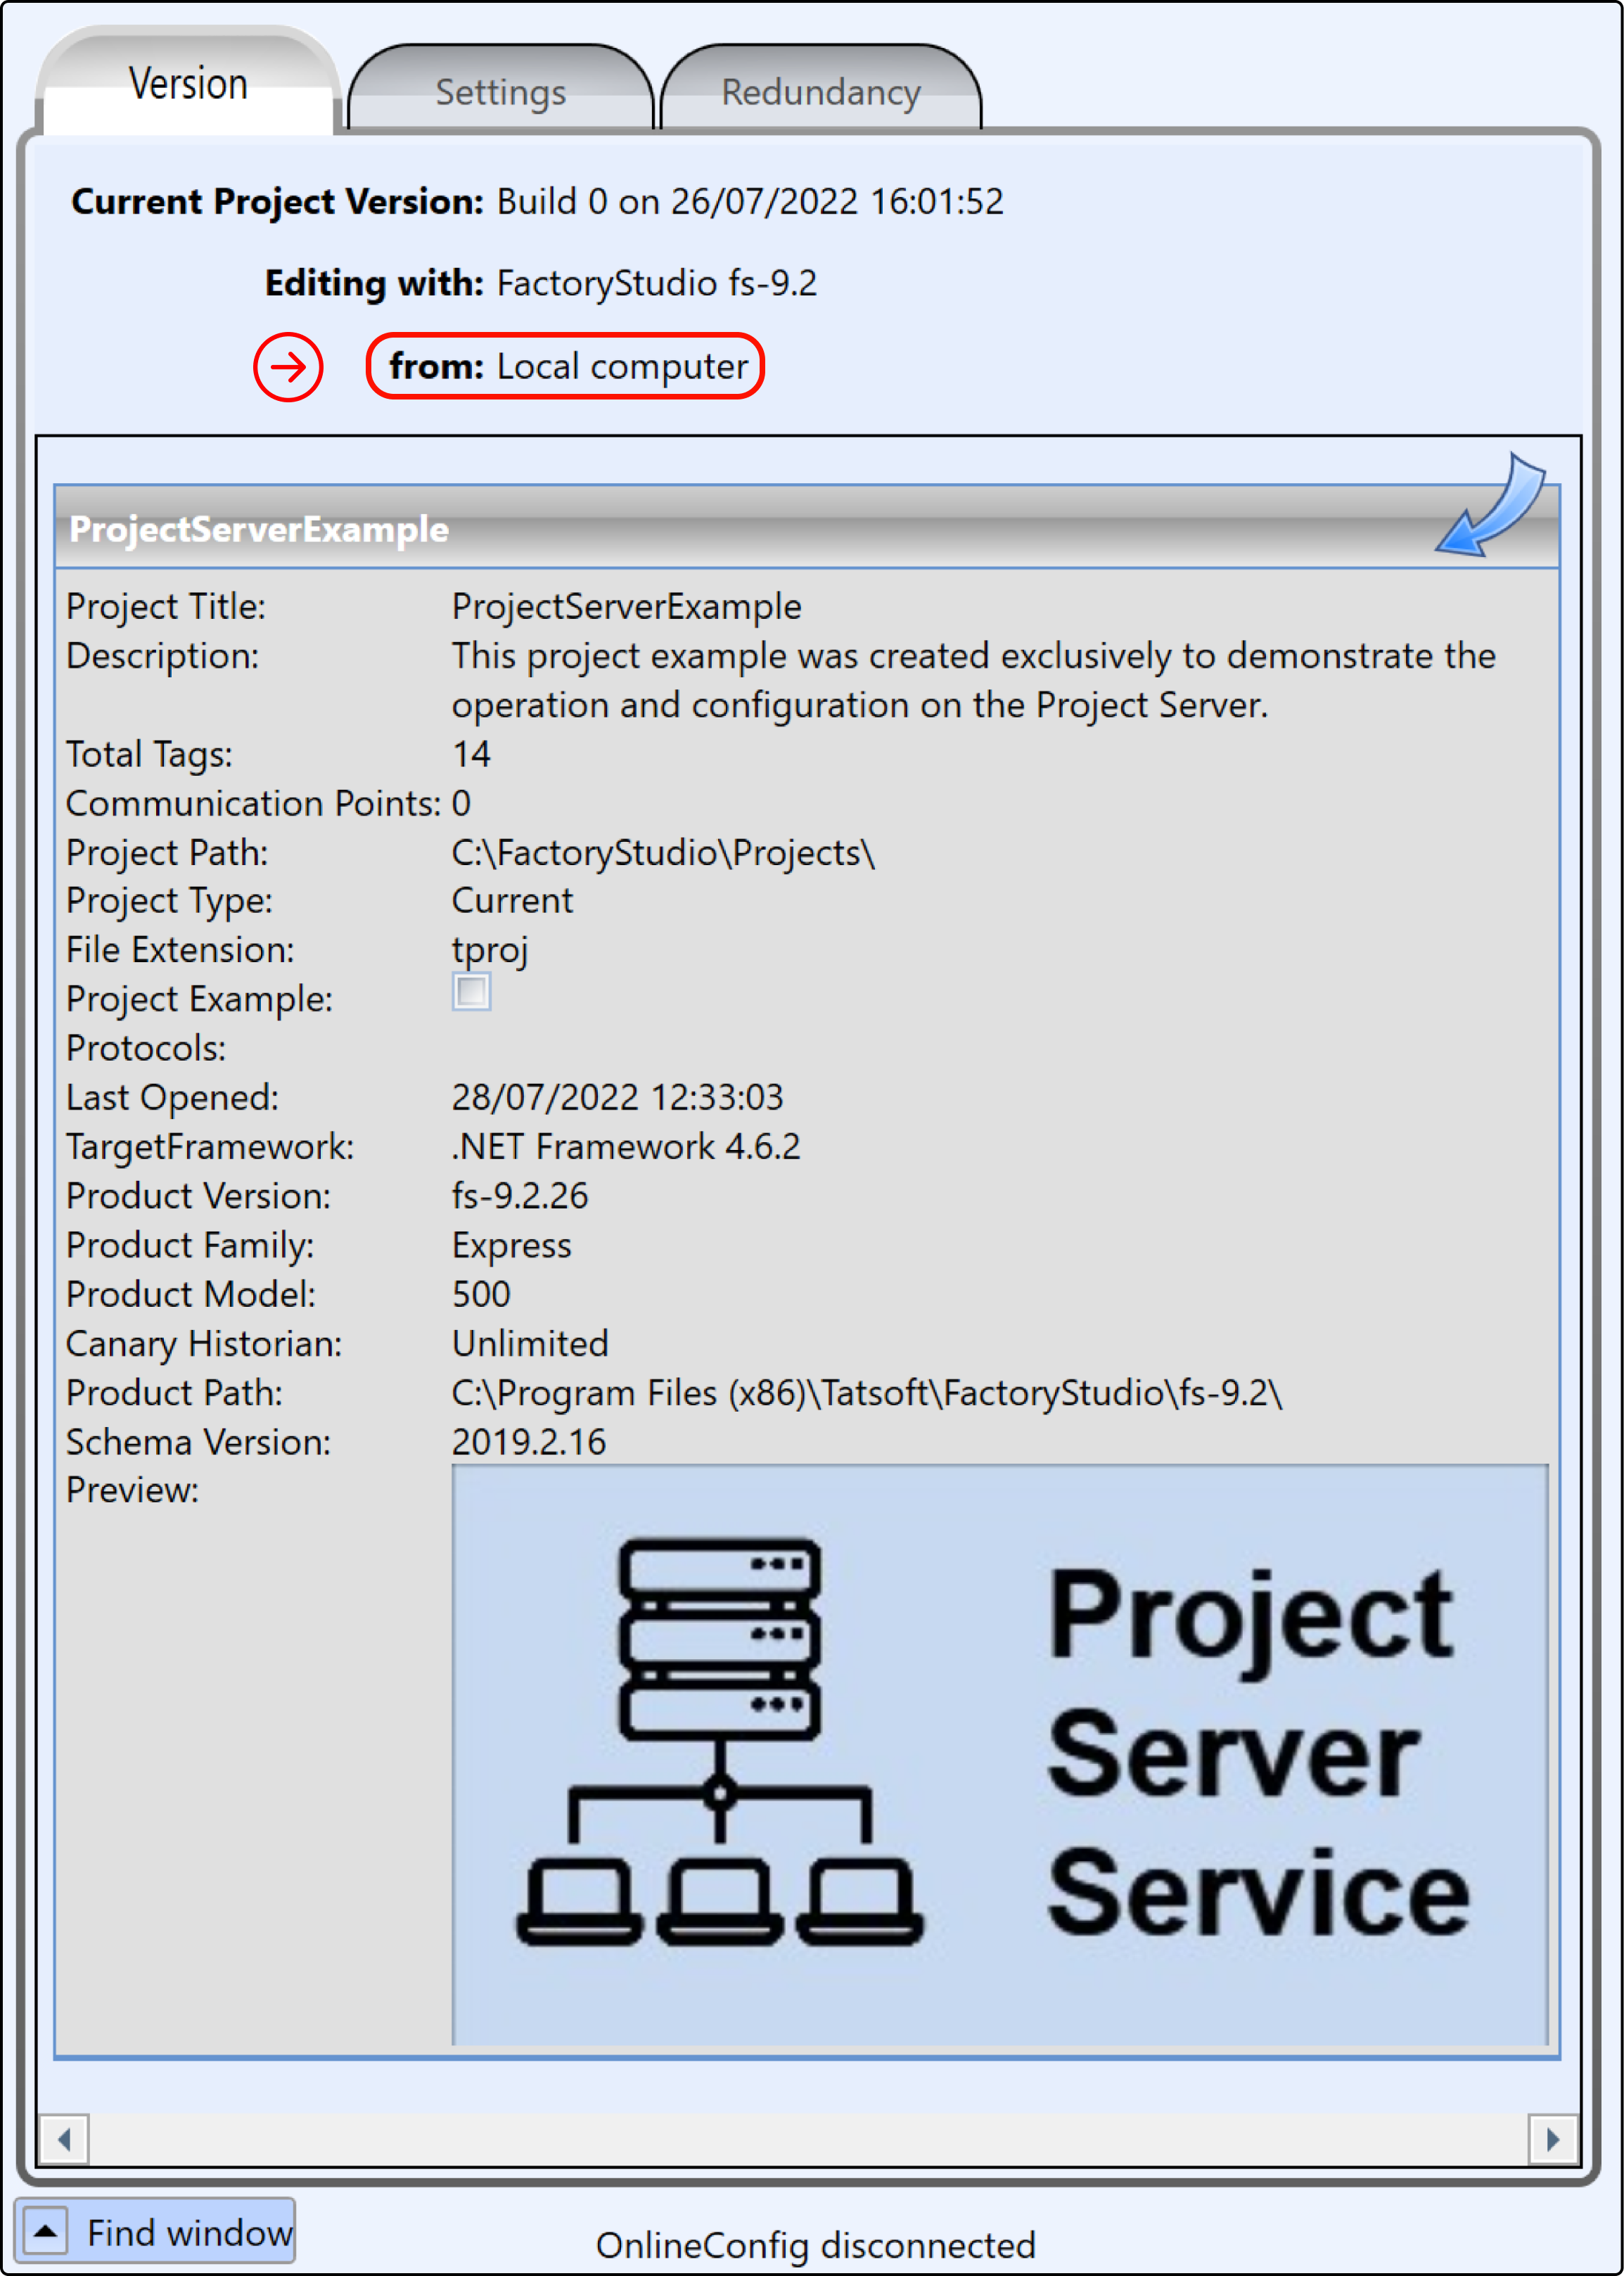Click the Communication Points value '0'
The height and width of the screenshot is (2276, 1624).
[x=461, y=803]
